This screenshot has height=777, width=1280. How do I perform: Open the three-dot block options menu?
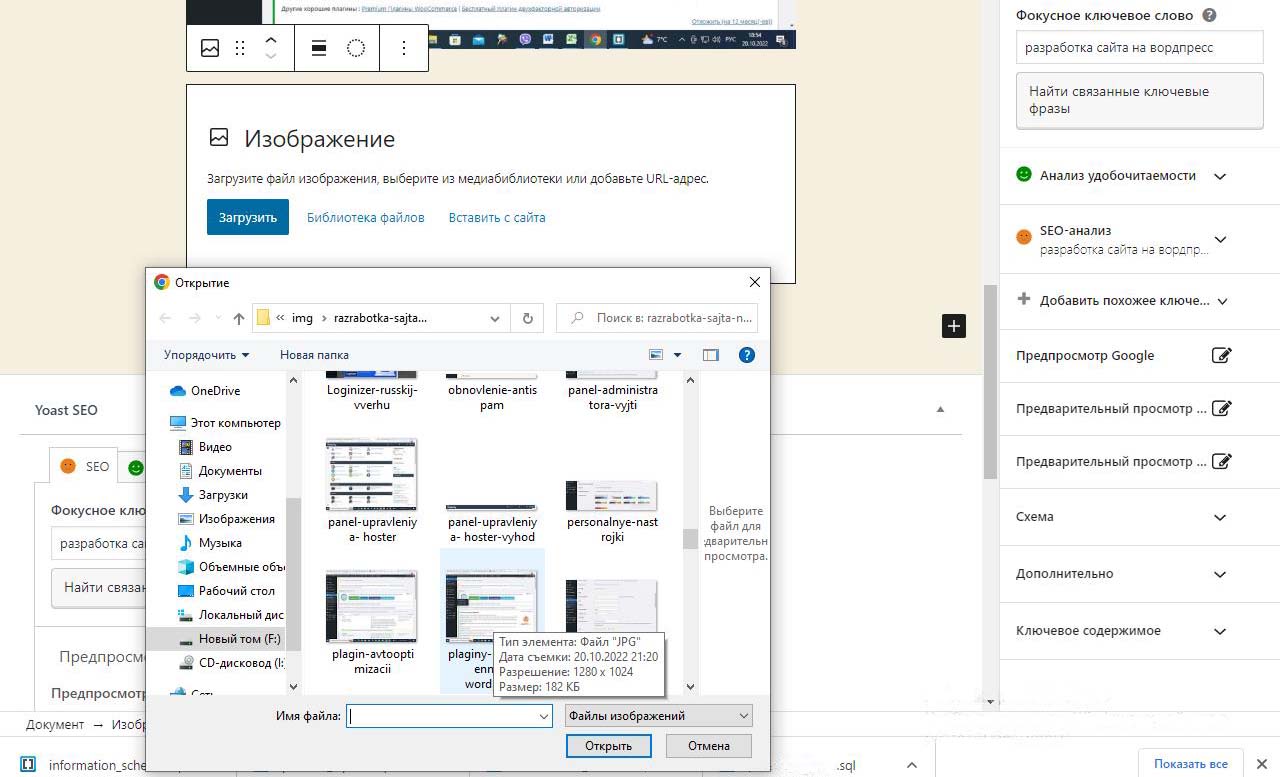(x=404, y=48)
